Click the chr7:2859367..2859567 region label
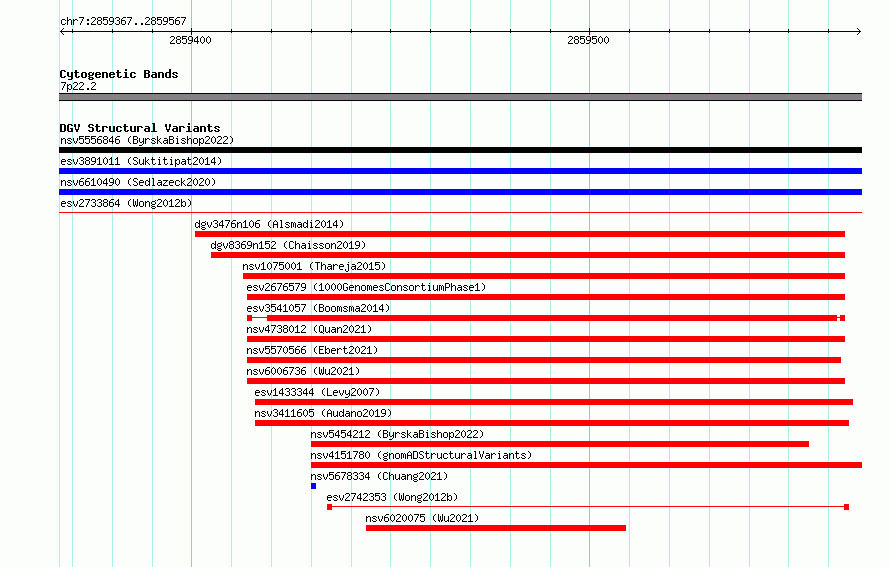This screenshot has height=567, width=890. click(x=123, y=21)
